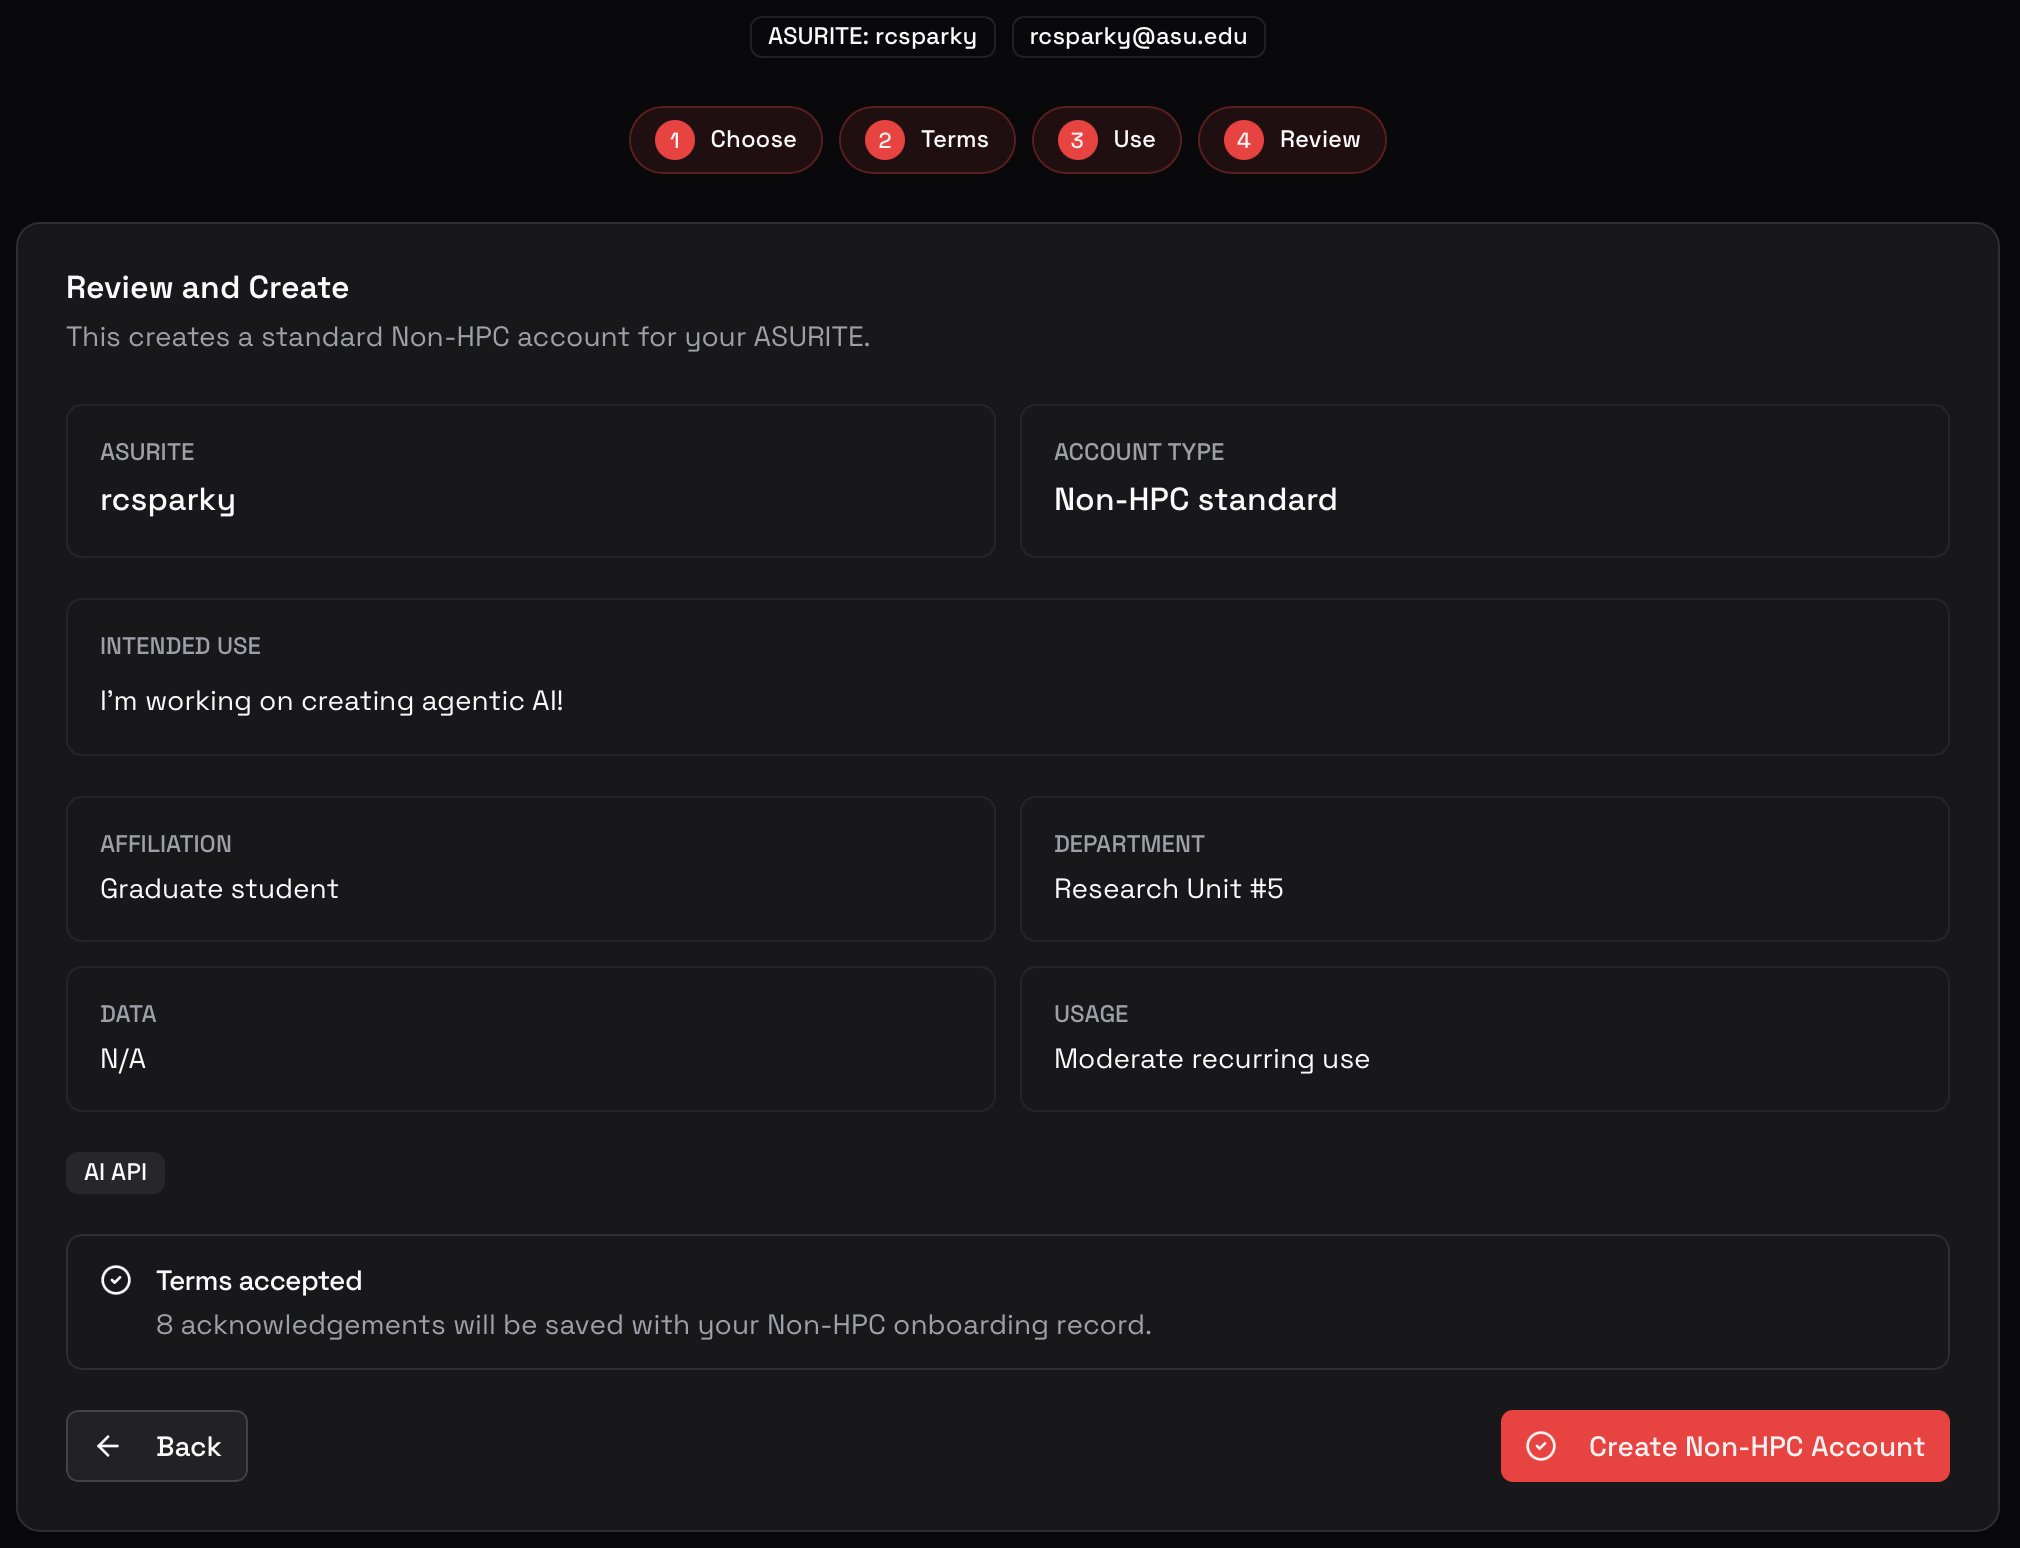The width and height of the screenshot is (2020, 1548).
Task: Go to the Use step
Action: (x=1107, y=140)
